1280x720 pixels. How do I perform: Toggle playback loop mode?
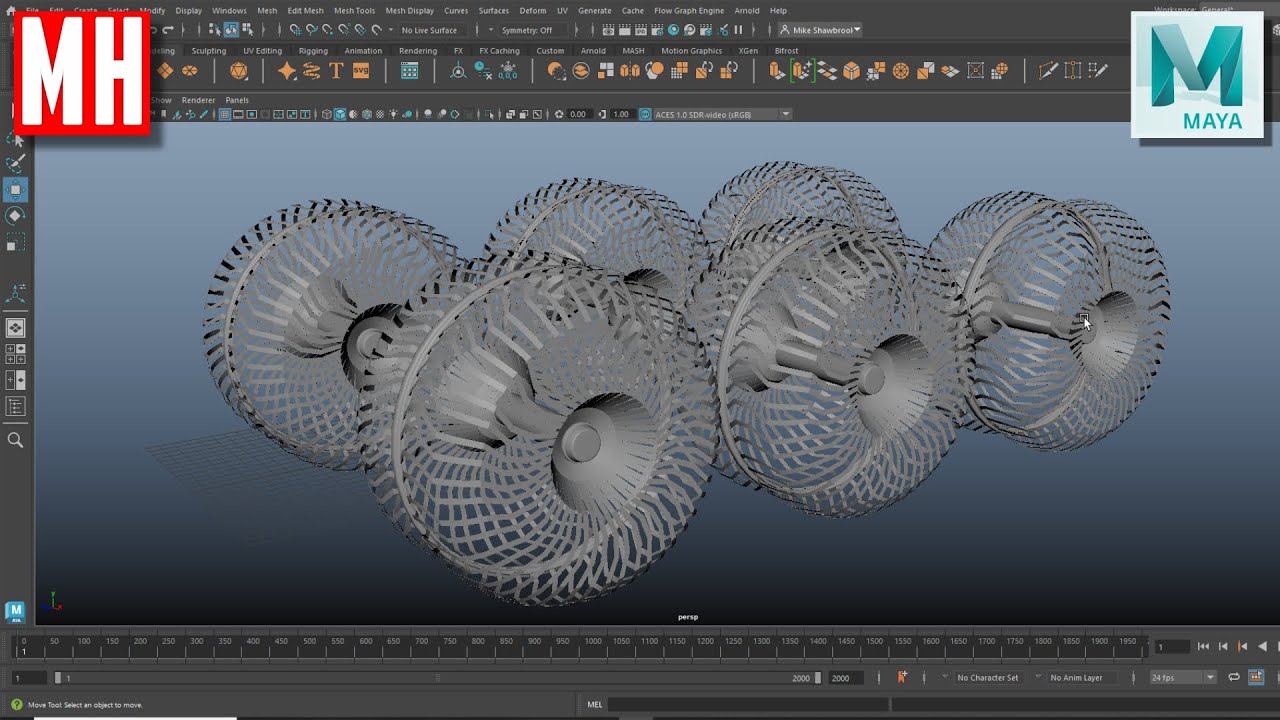coord(1234,677)
